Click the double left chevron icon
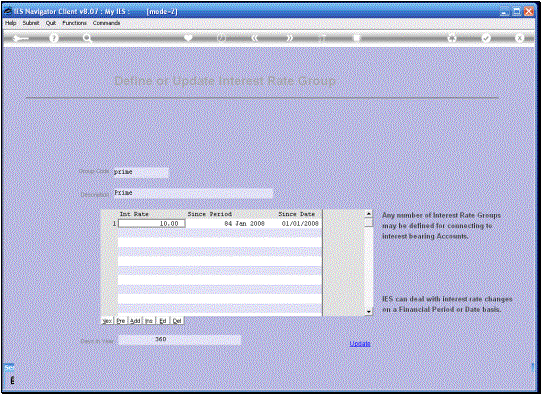 [x=255, y=38]
